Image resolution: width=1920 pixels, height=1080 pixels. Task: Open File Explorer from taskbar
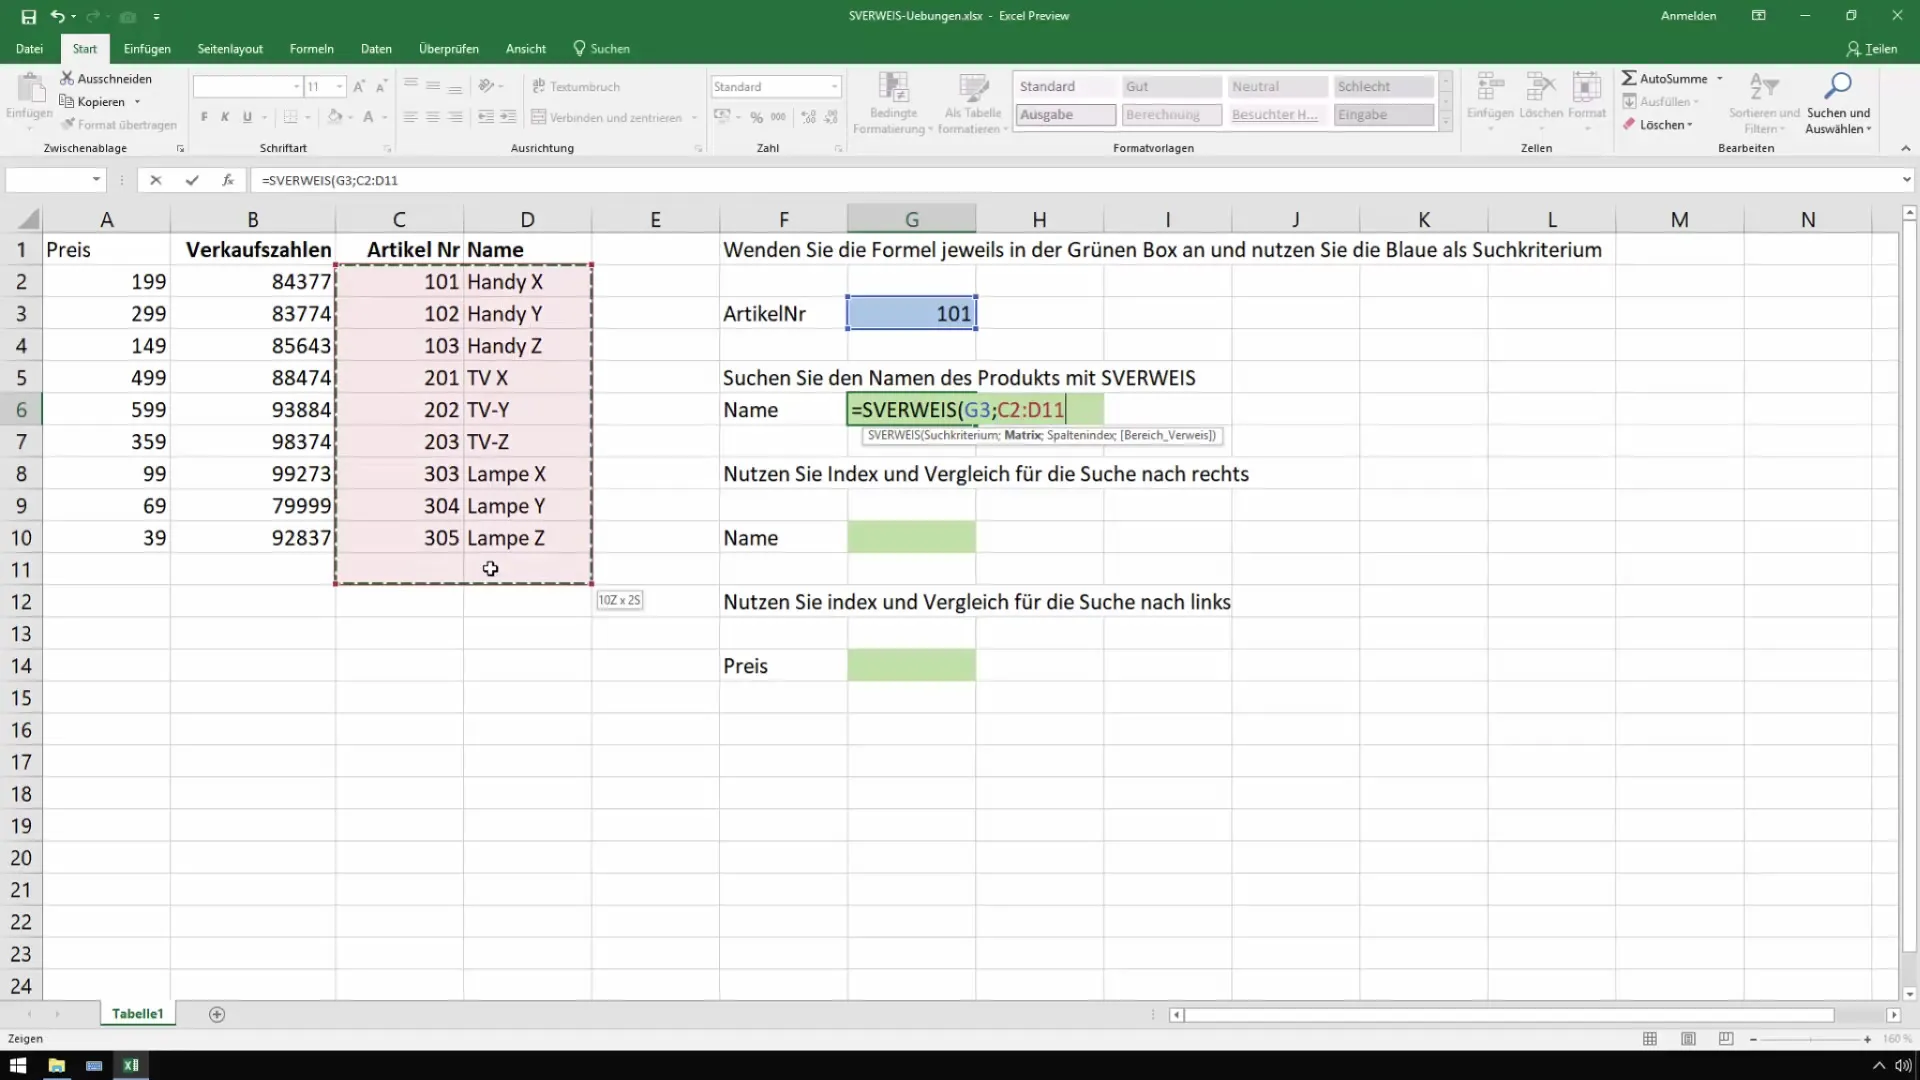56,1065
